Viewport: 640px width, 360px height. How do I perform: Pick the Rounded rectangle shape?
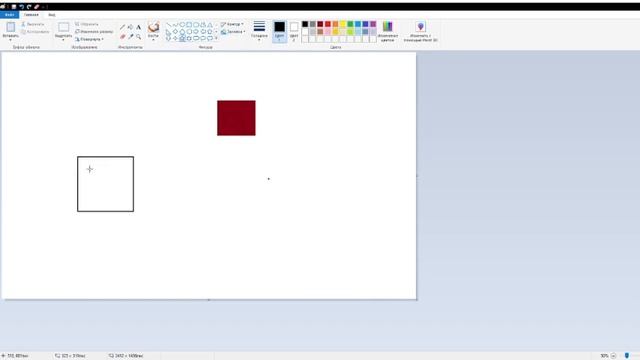click(196, 25)
